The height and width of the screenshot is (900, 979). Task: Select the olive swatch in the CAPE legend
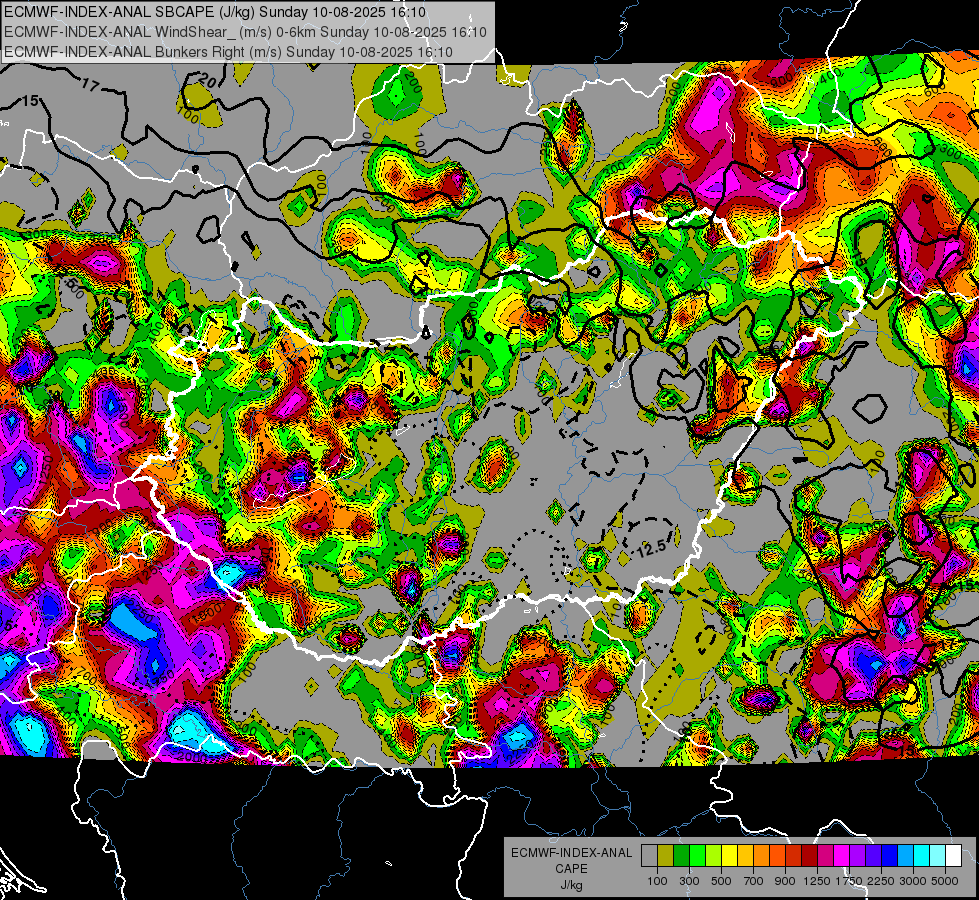pyautogui.click(x=666, y=855)
